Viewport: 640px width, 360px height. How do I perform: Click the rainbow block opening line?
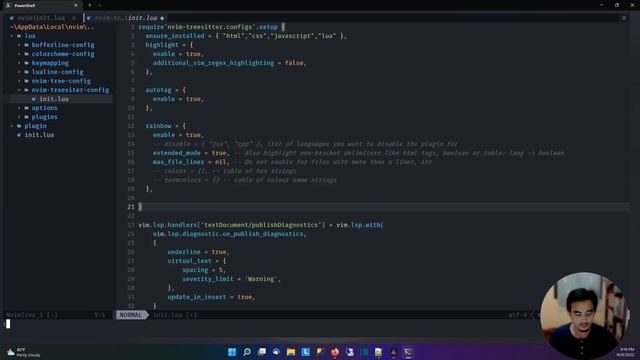pos(166,126)
